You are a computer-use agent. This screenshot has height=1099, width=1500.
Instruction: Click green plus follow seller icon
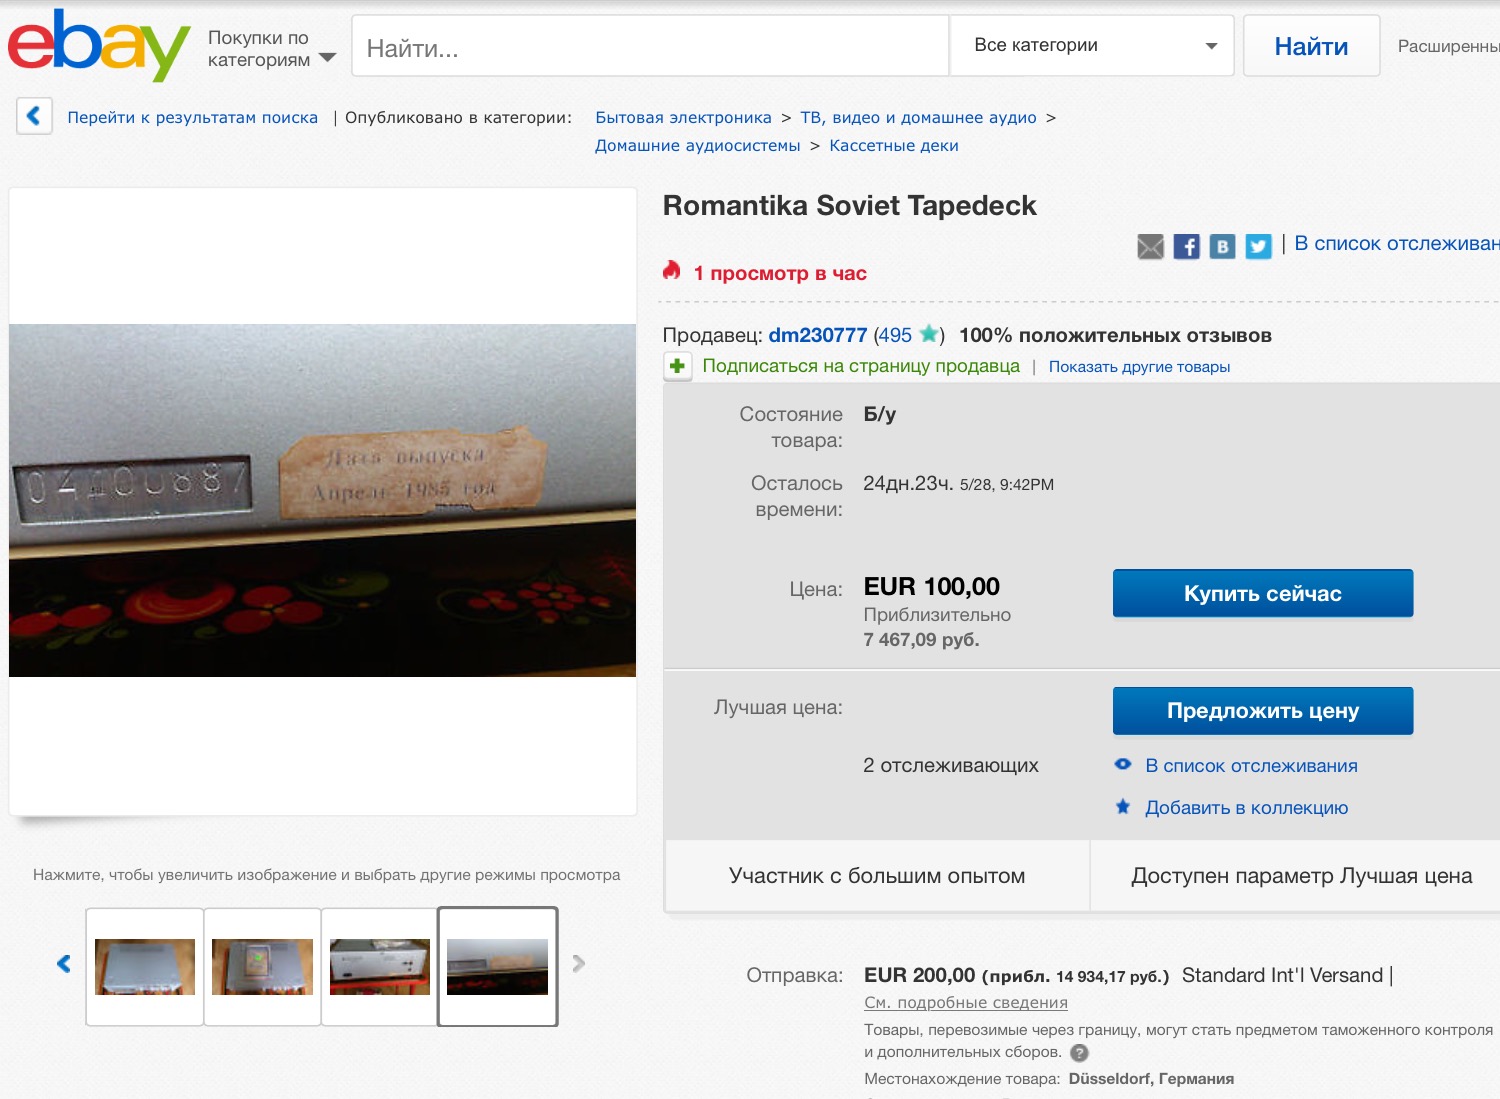click(x=677, y=366)
